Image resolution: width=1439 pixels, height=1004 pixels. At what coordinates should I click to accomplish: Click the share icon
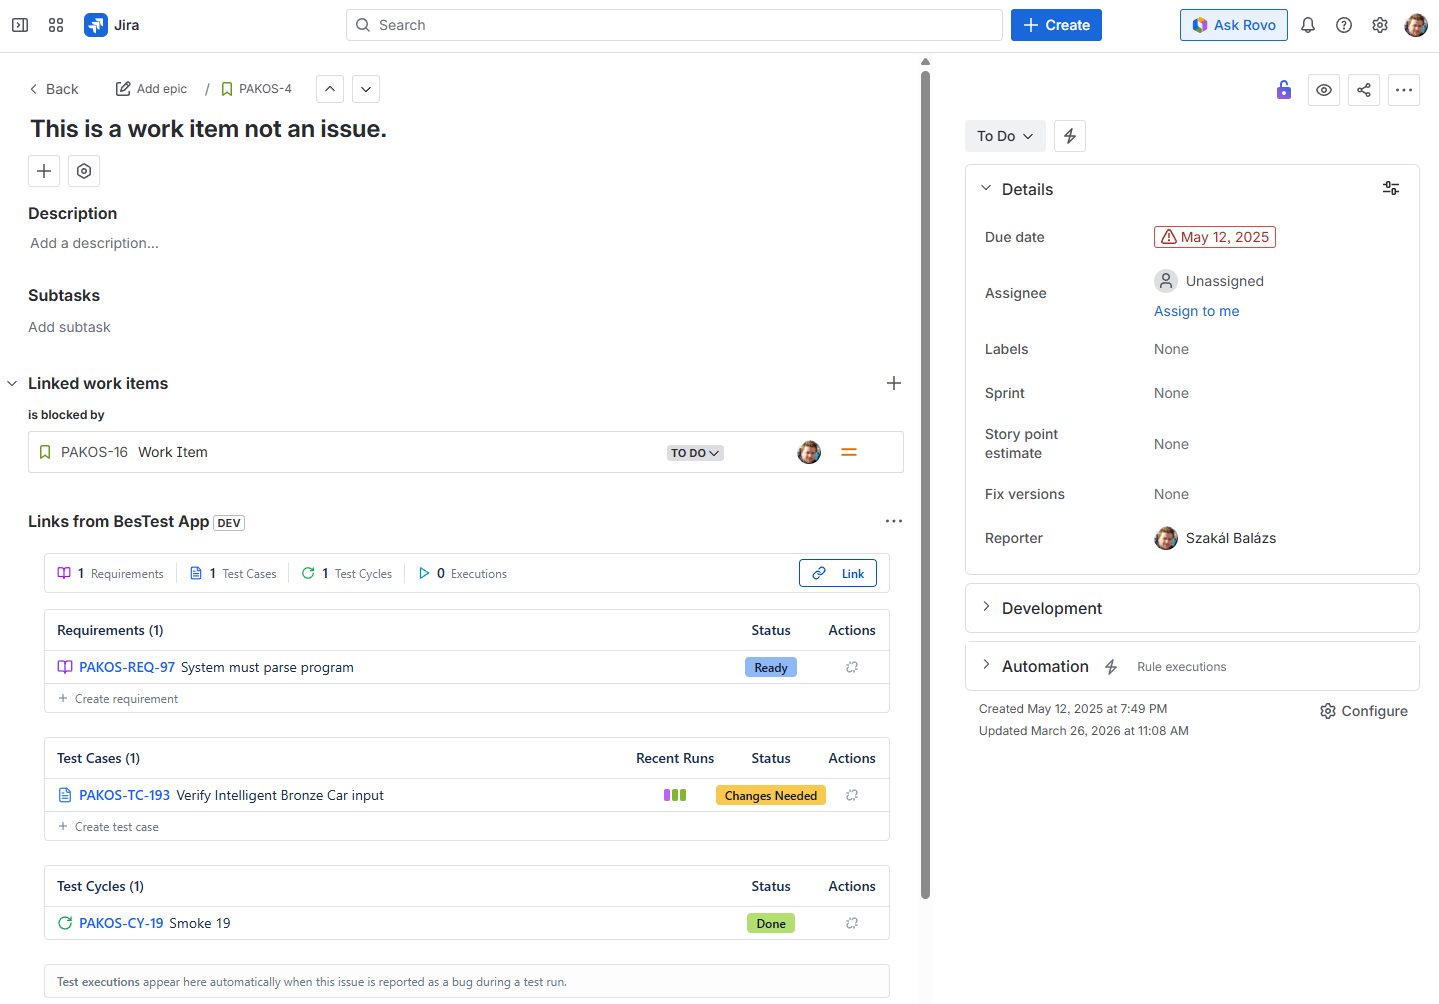point(1364,90)
